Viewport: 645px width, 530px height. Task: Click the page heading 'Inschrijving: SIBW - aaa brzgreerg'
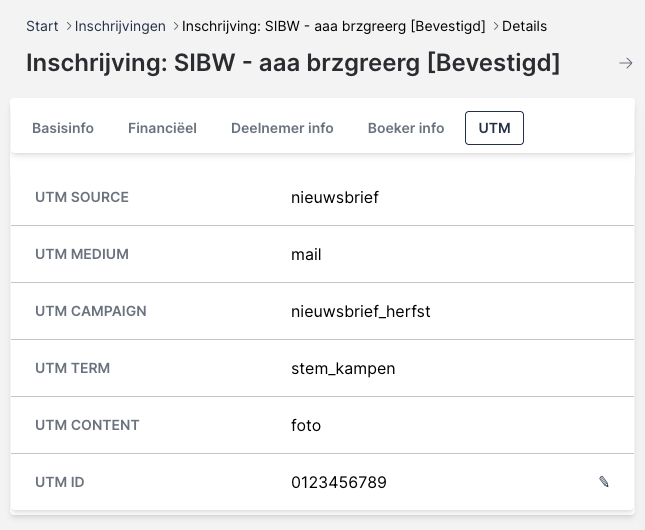pyautogui.click(x=293, y=63)
